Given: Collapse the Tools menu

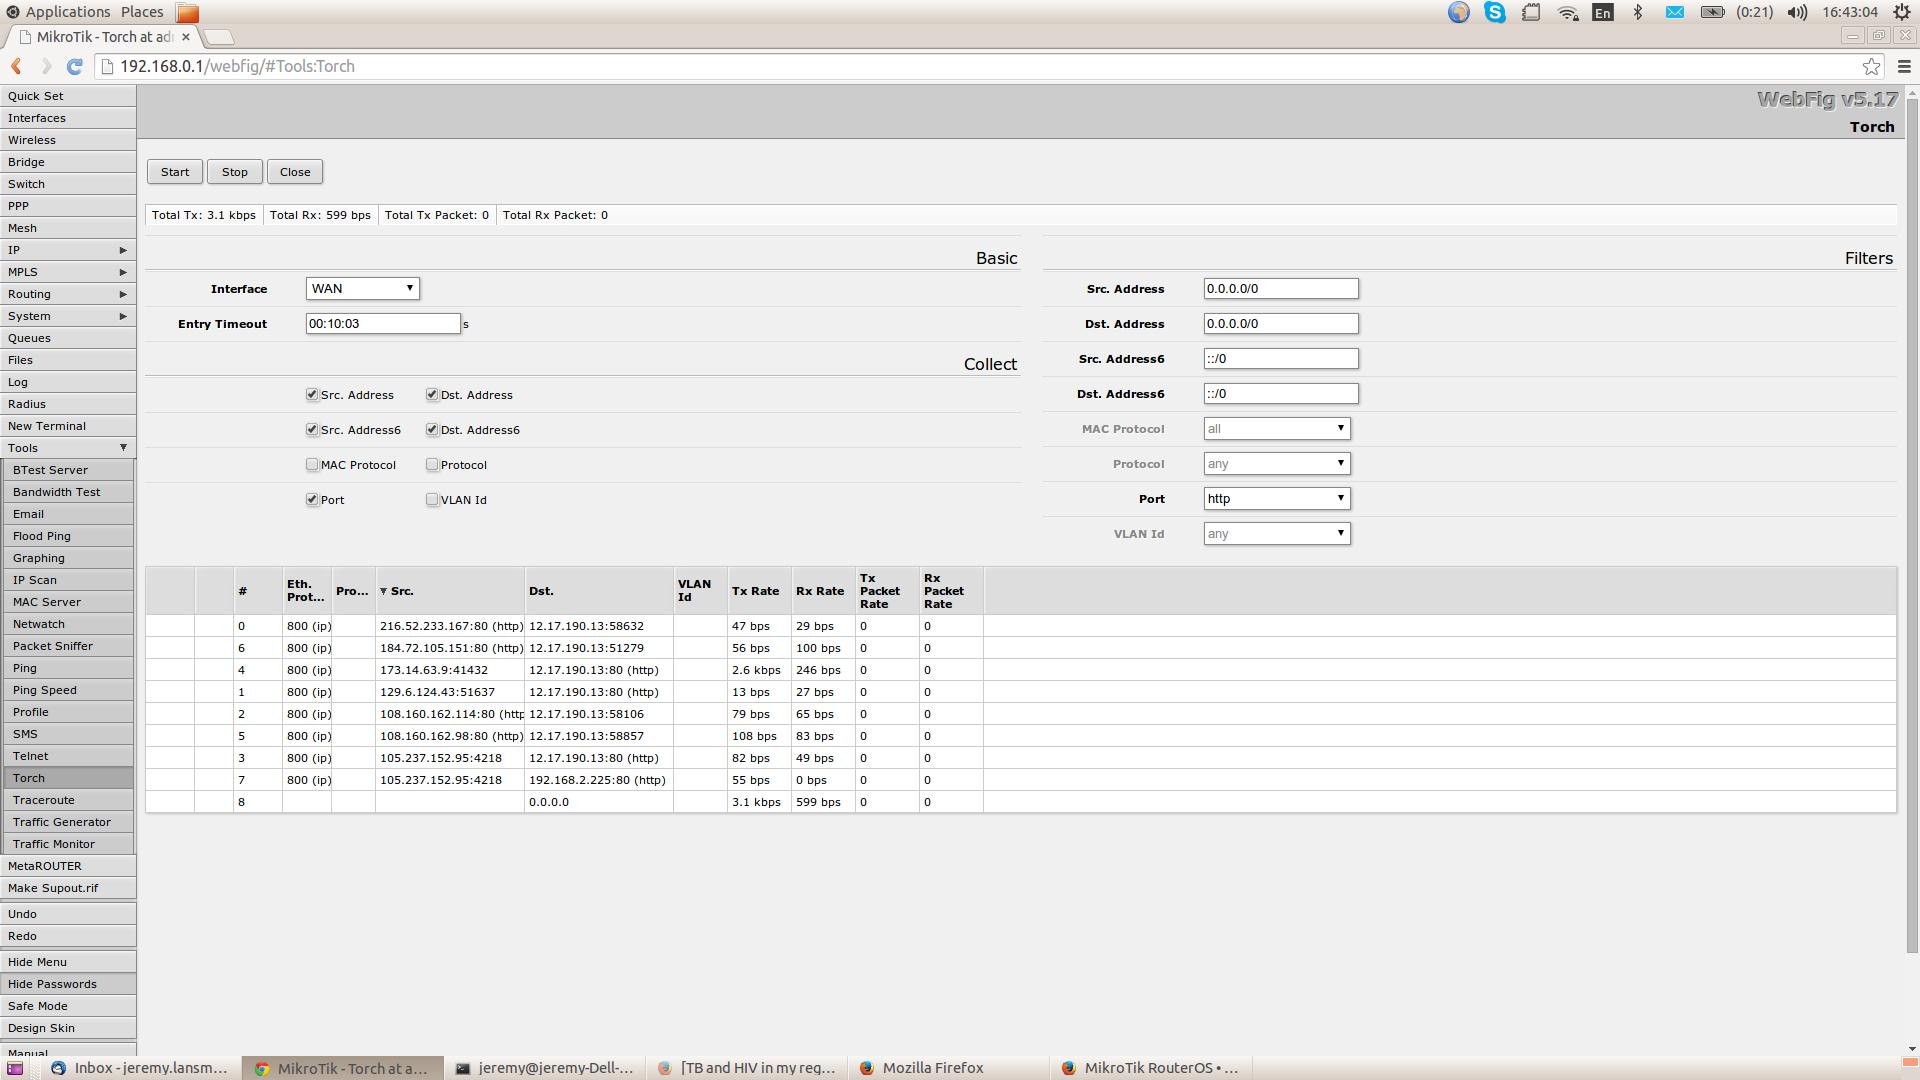Looking at the screenshot, I should pyautogui.click(x=68, y=448).
